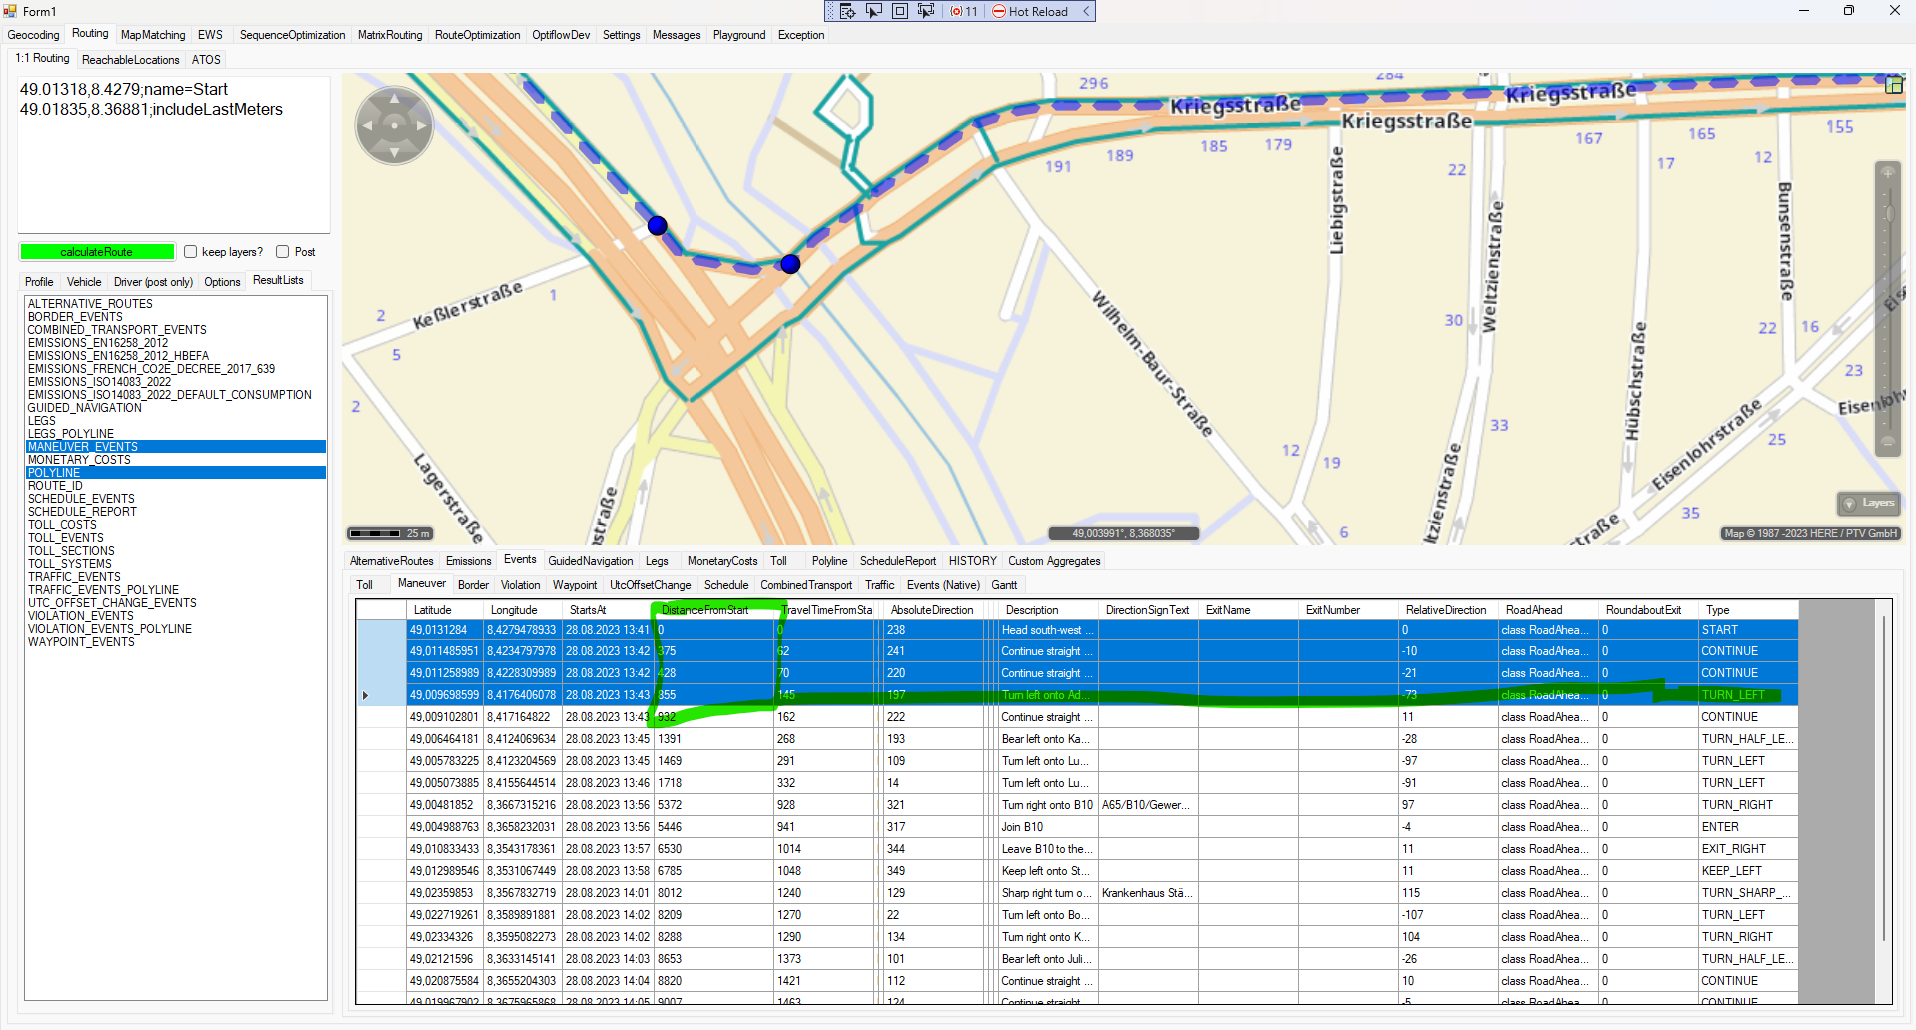Viewport: 1916px width, 1030px height.
Task: Pan the map left with the compass arrow
Action: (367, 126)
